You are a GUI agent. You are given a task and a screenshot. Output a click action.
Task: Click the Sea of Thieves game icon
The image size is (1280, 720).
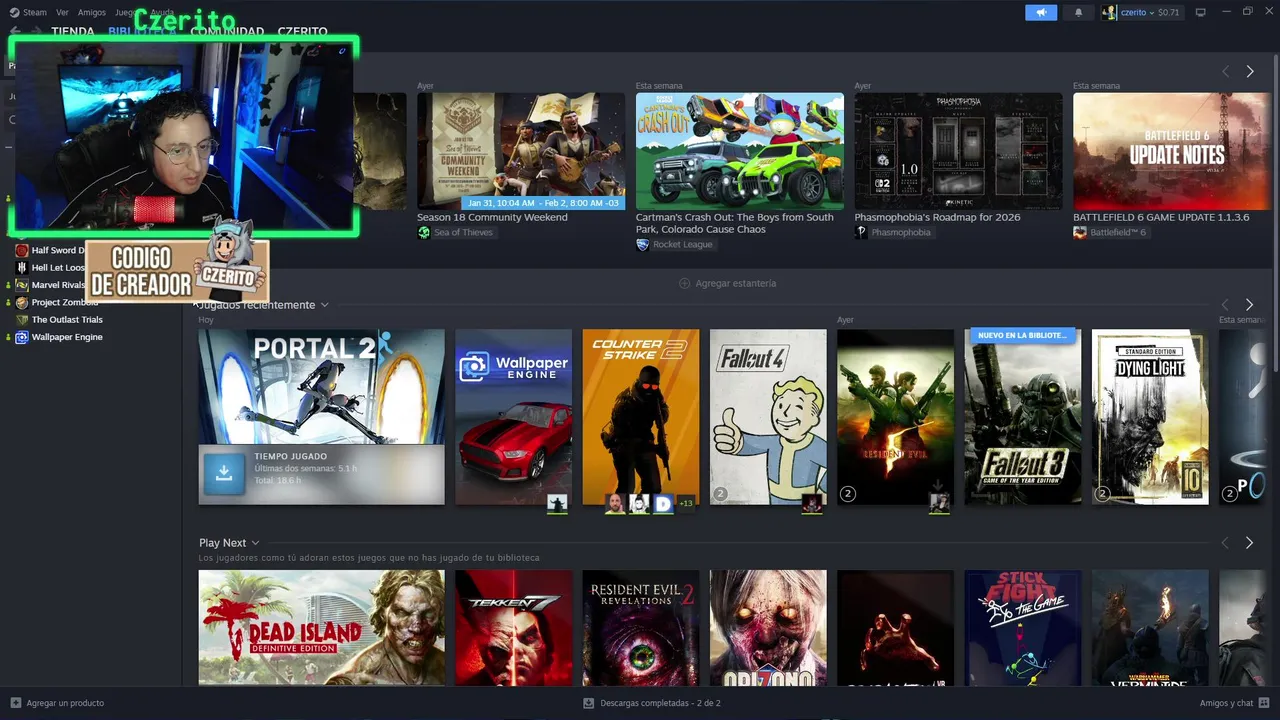coord(424,232)
